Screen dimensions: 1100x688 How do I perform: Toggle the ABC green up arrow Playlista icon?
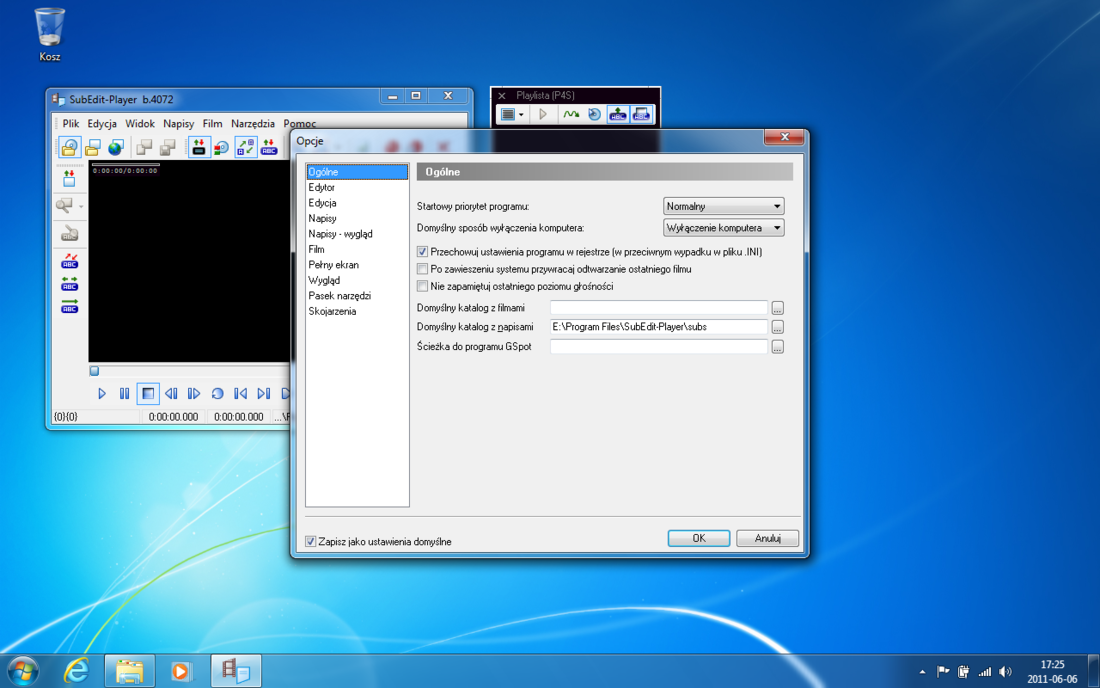[617, 114]
